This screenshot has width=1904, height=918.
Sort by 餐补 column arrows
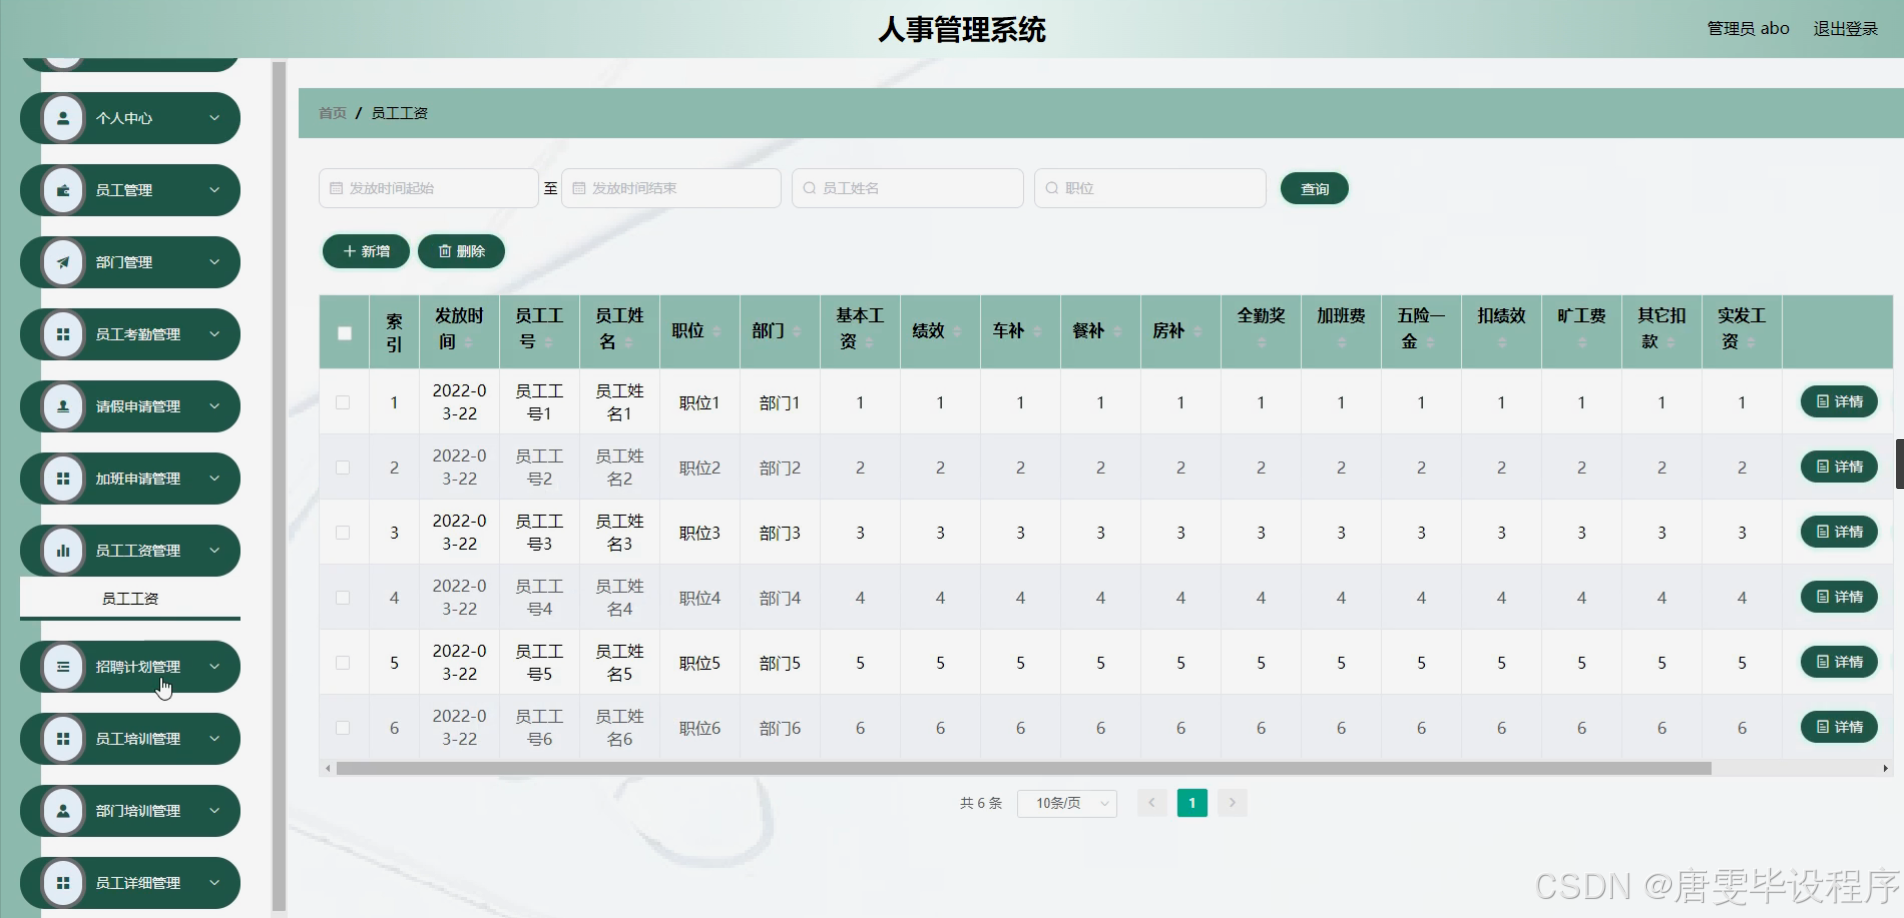tap(1117, 331)
